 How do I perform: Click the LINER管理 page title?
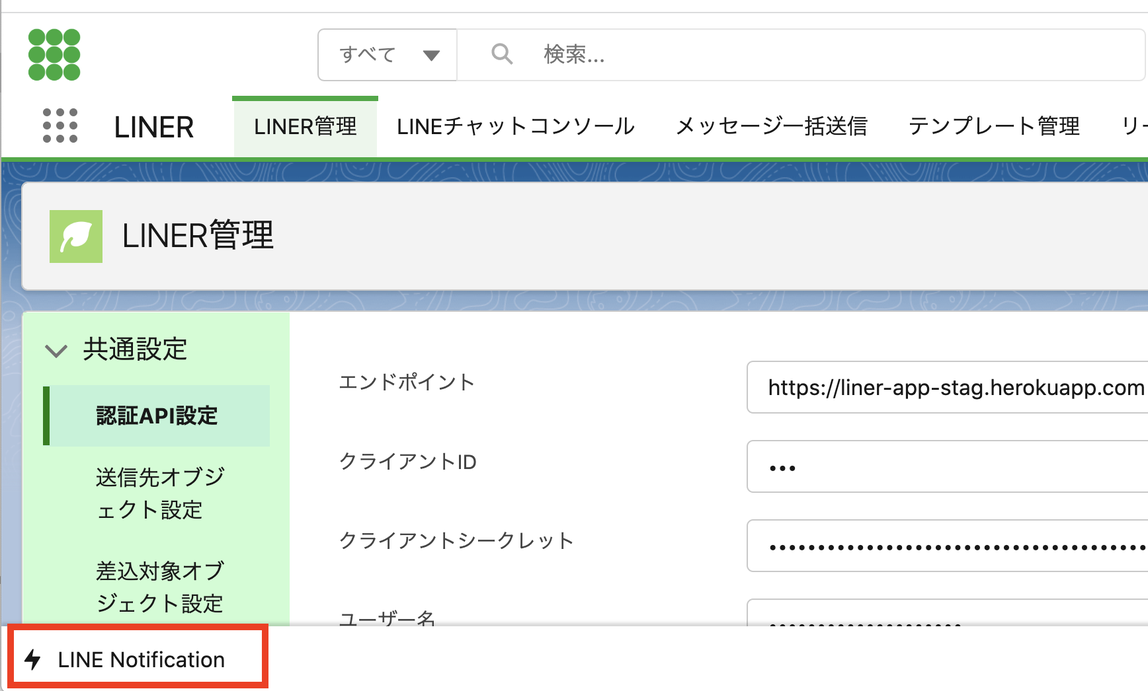198,236
